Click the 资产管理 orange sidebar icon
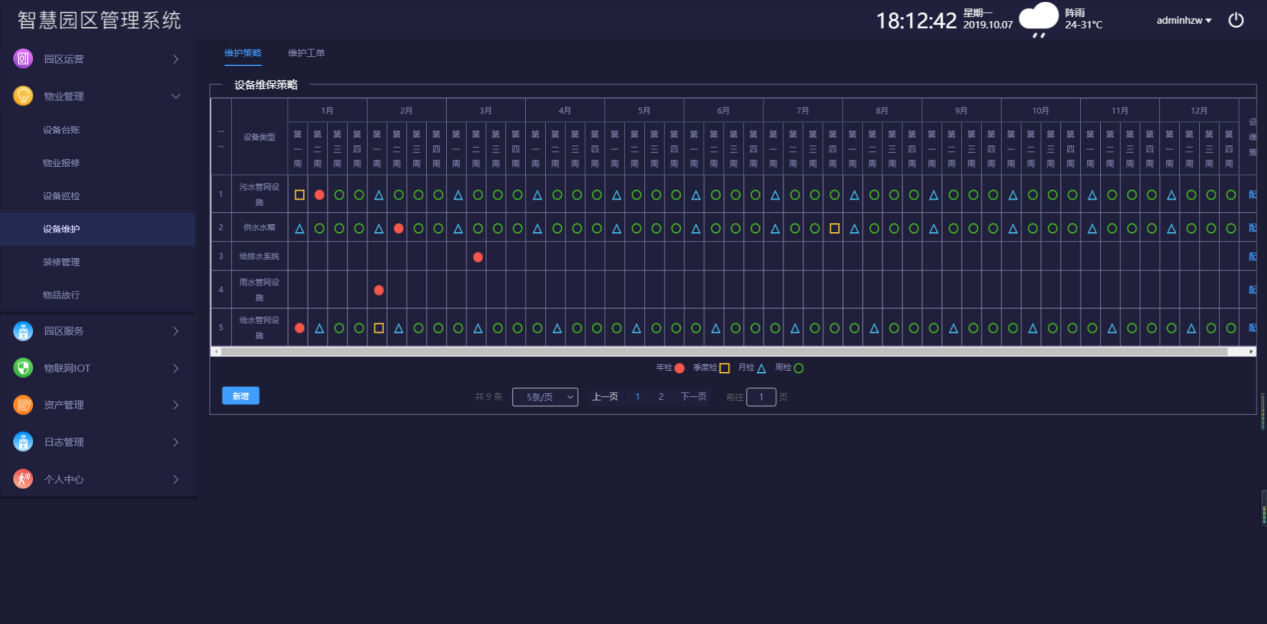 23,405
